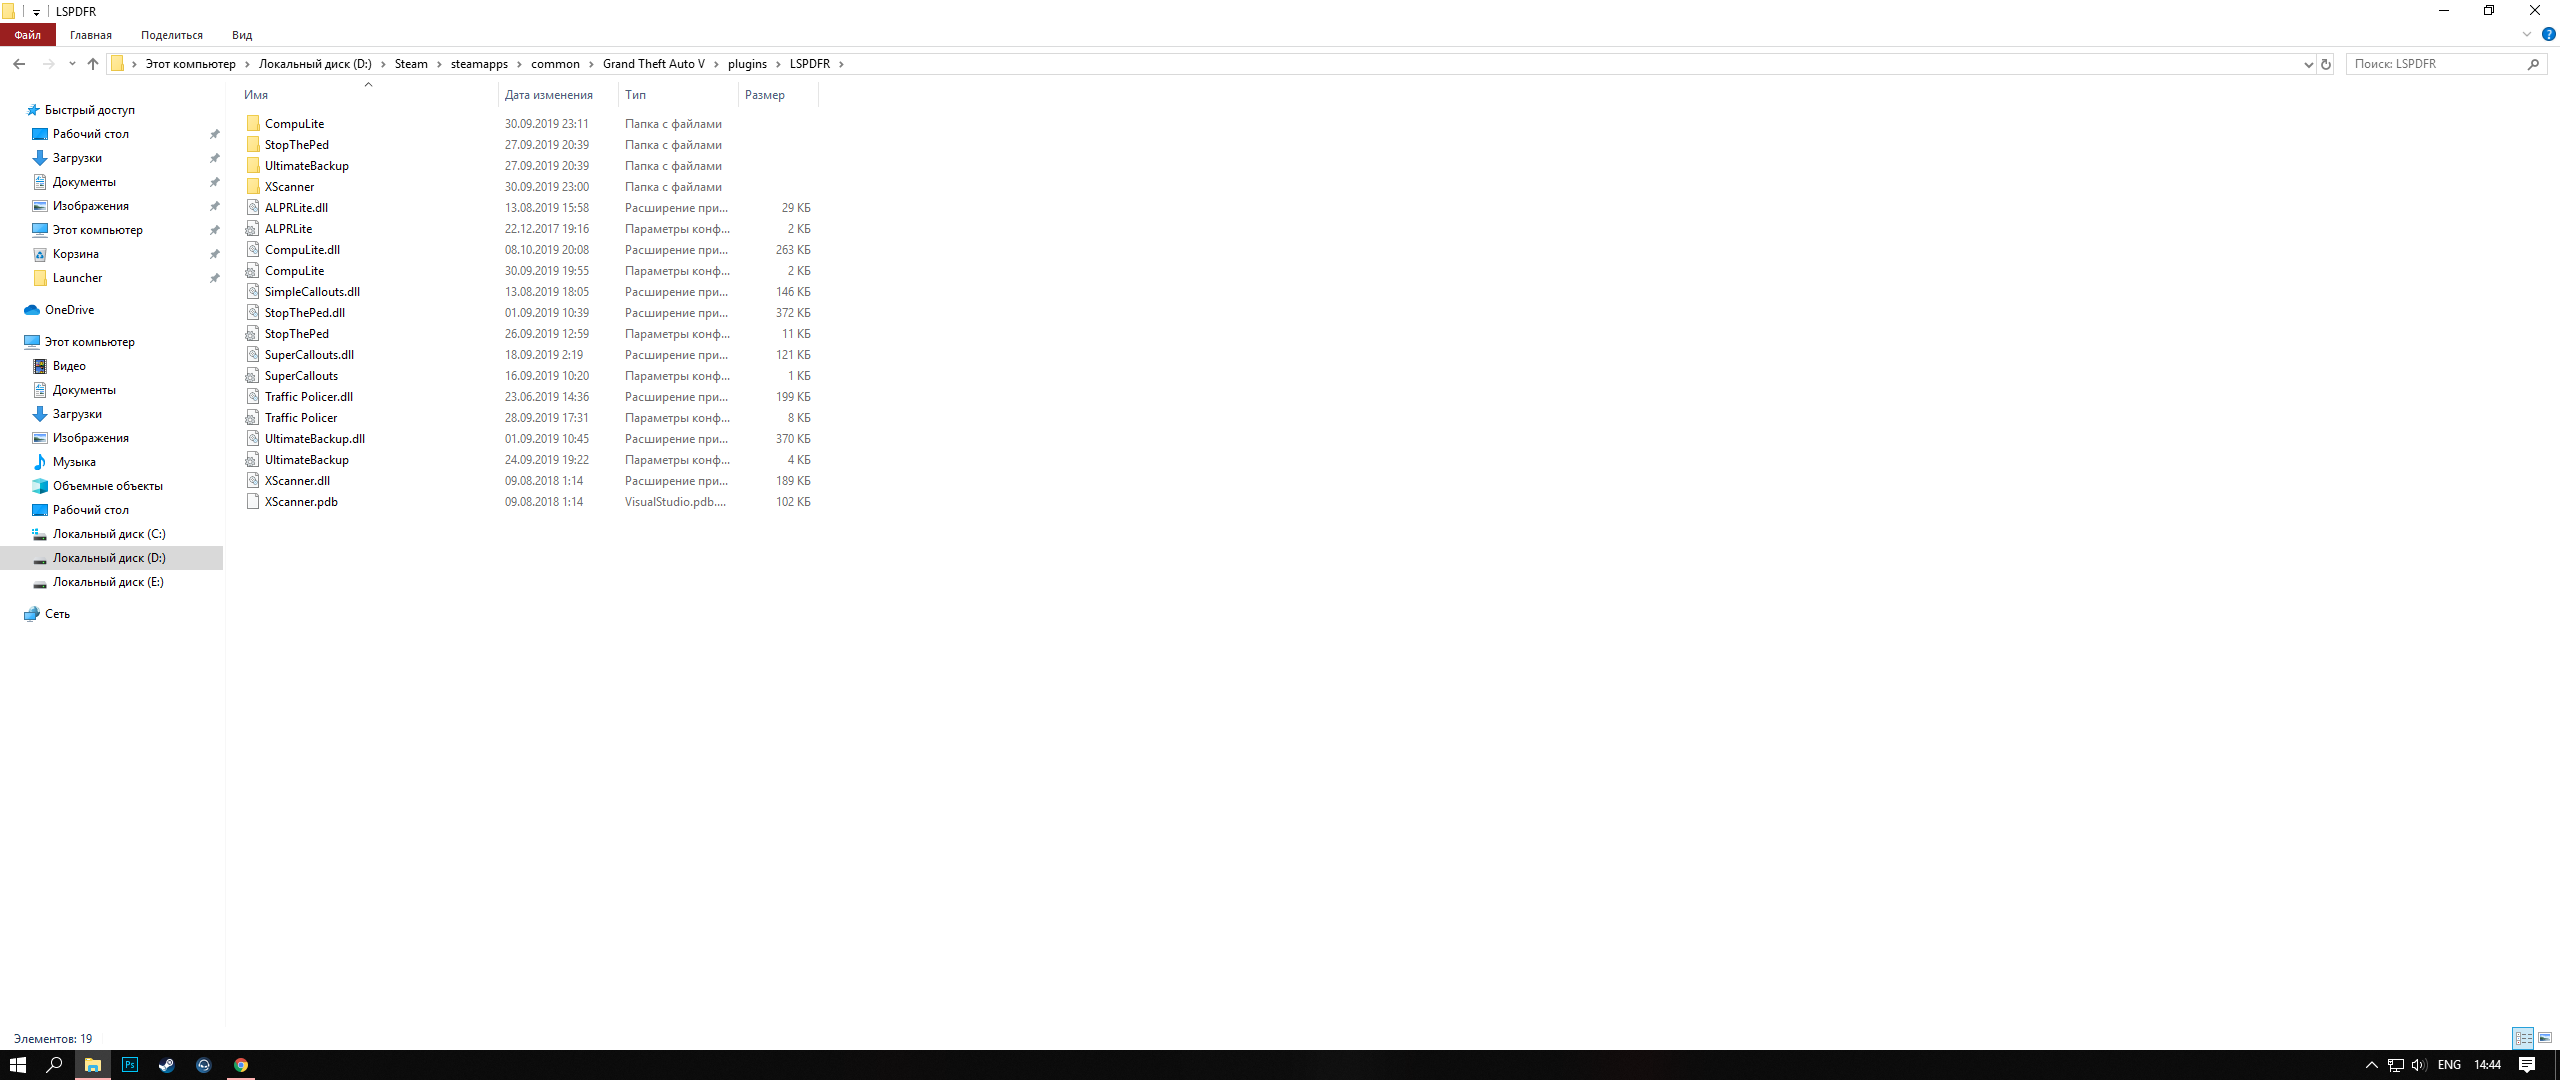Open Steam from the taskbar
The width and height of the screenshot is (2560, 1080).
[x=167, y=1065]
